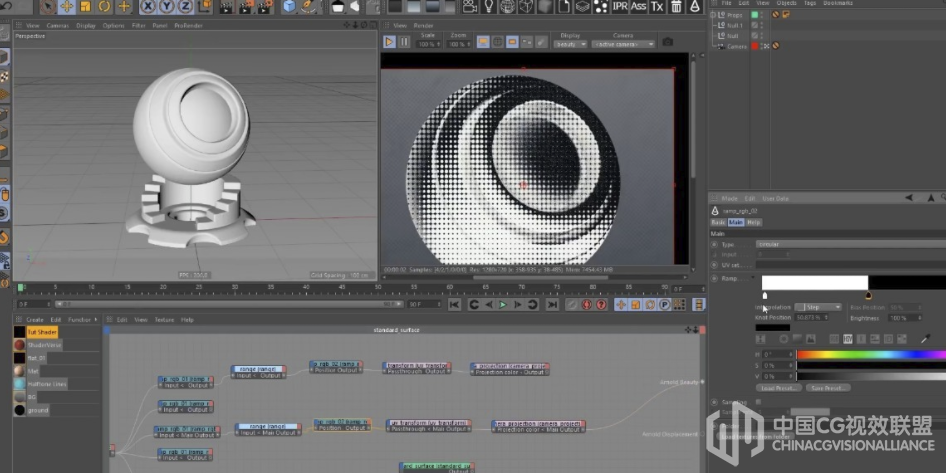The width and height of the screenshot is (946, 473).
Task: Click the Render View clapperboard icon
Action: [226, 7]
